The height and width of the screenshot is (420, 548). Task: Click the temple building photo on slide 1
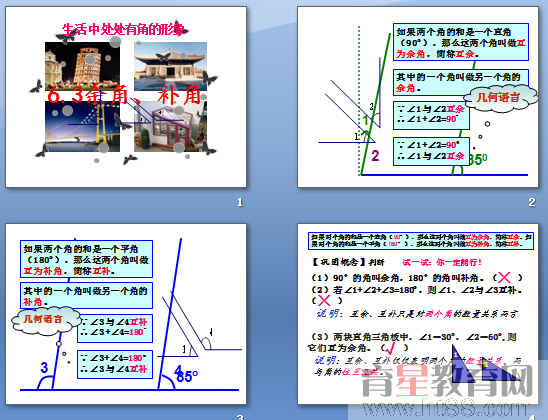click(171, 66)
